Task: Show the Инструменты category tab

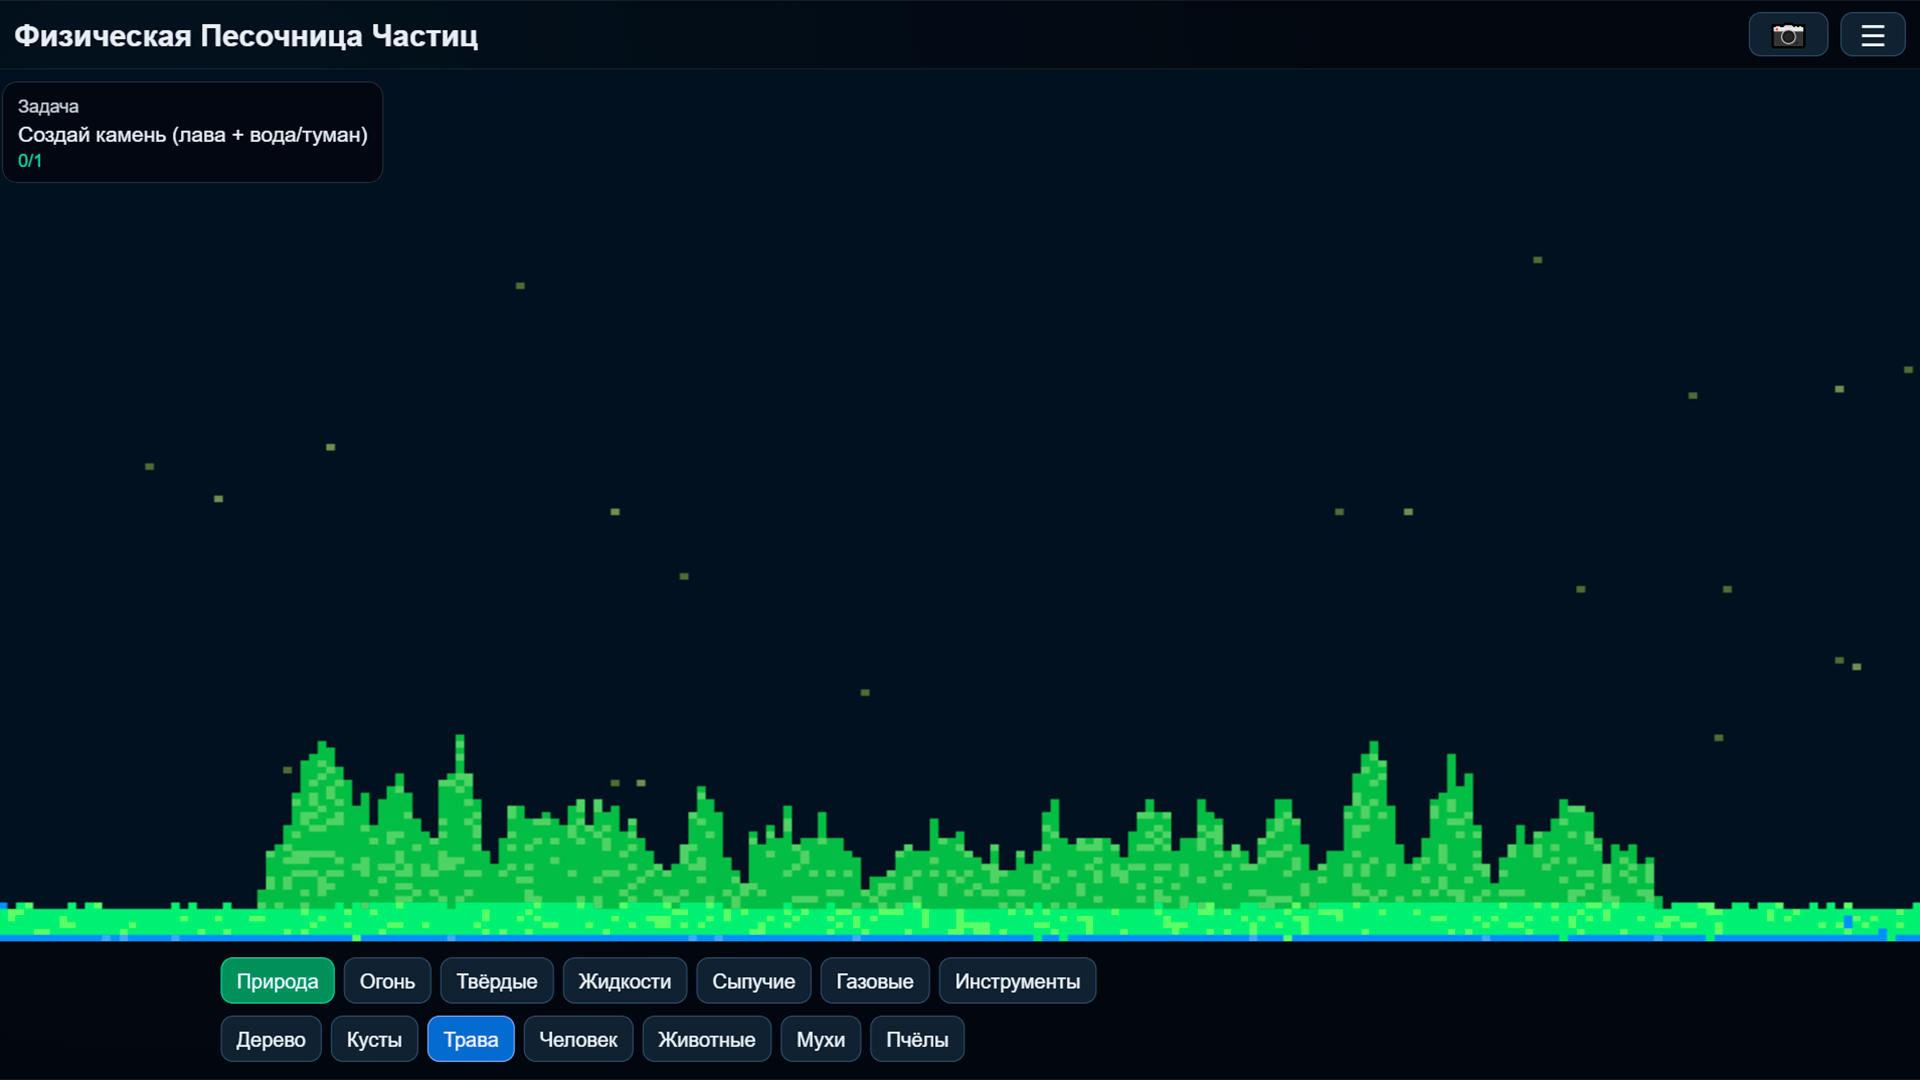Action: tap(1017, 981)
